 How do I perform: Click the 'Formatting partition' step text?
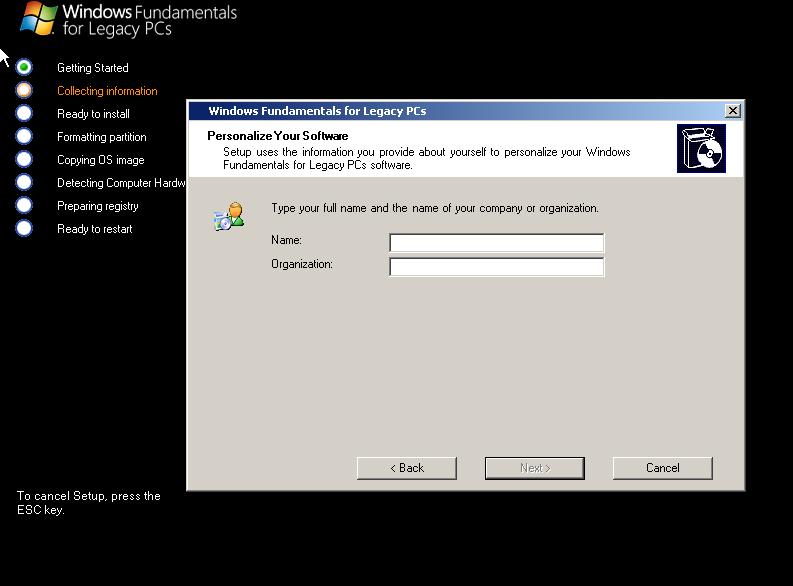102,137
